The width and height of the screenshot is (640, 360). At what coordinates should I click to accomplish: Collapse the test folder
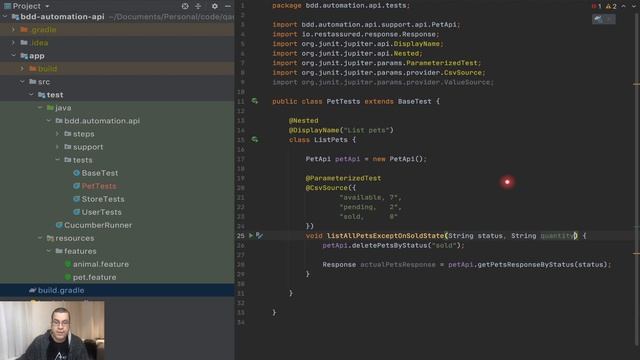pyautogui.click(x=31, y=95)
